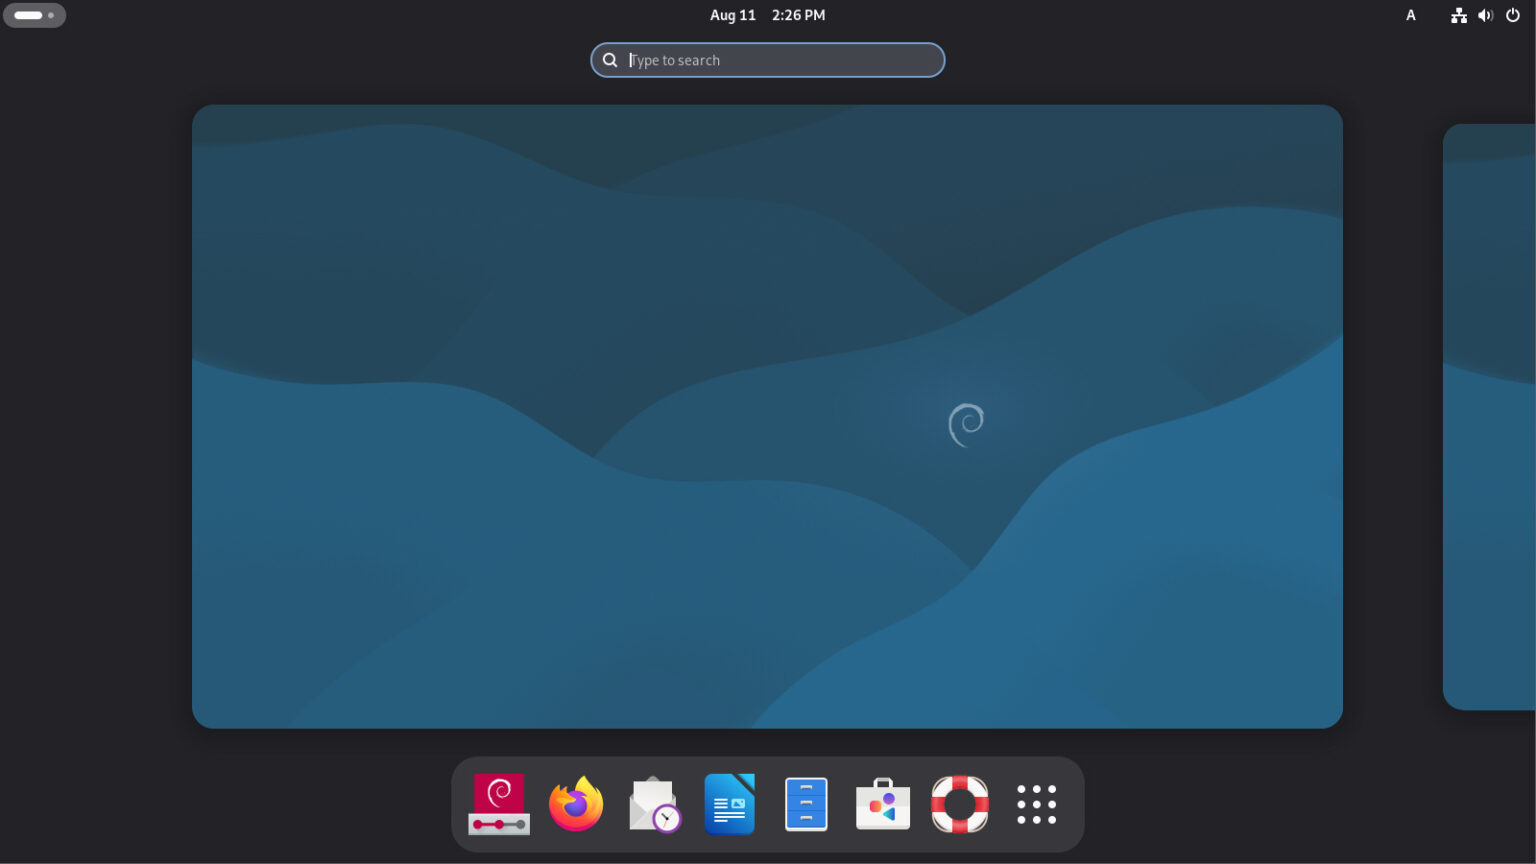Start the Debian installer
The height and width of the screenshot is (864, 1536).
(499, 804)
